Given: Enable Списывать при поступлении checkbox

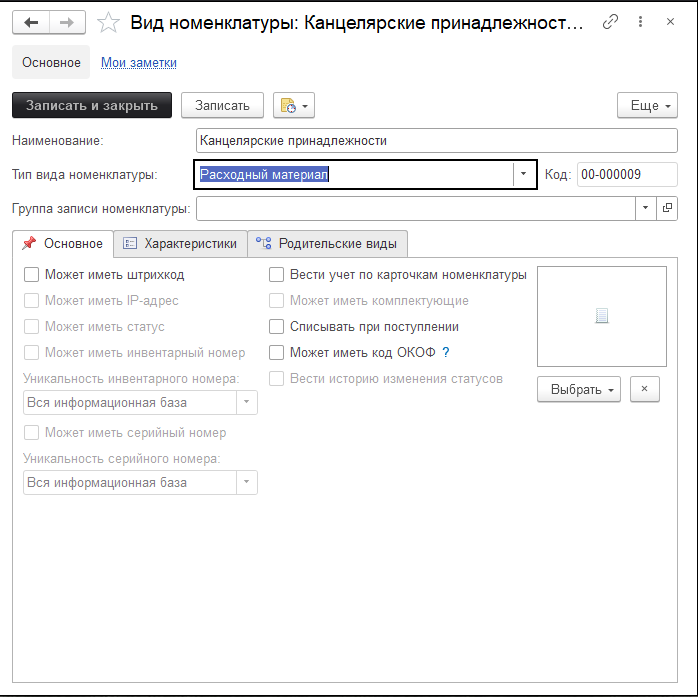Looking at the screenshot, I should 276,326.
